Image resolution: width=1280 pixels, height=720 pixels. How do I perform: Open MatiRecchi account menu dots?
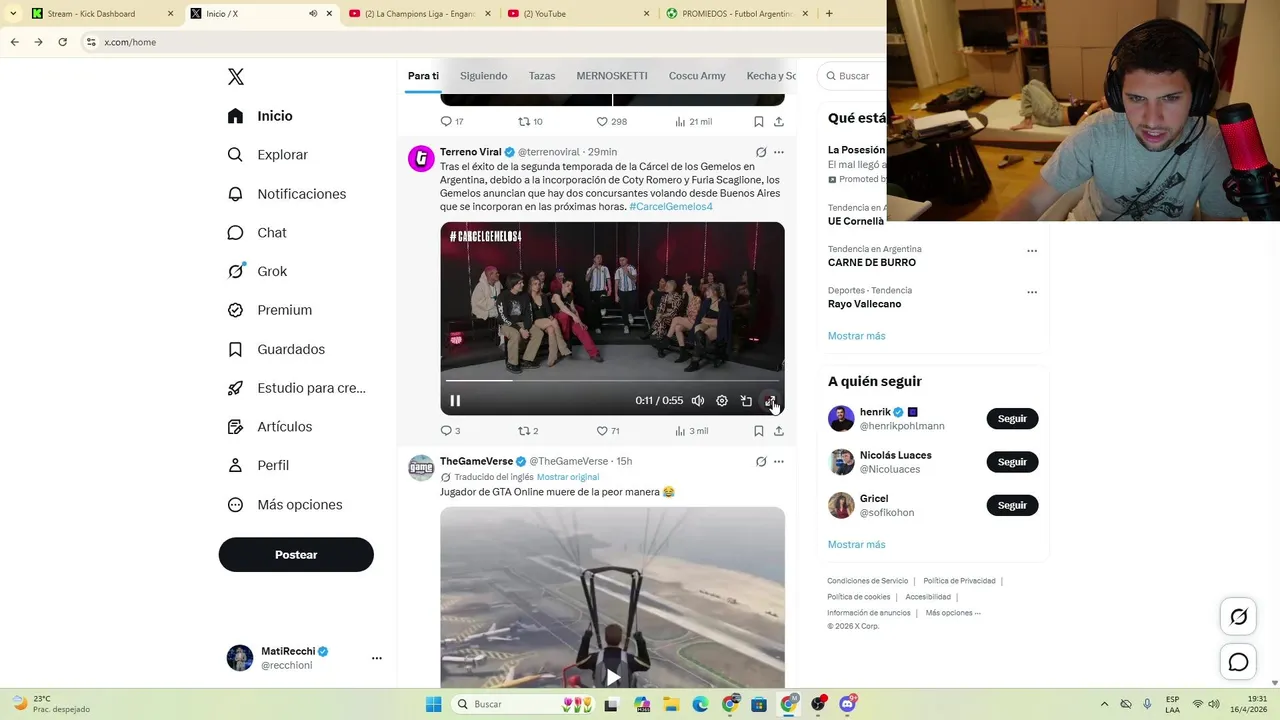(377, 658)
